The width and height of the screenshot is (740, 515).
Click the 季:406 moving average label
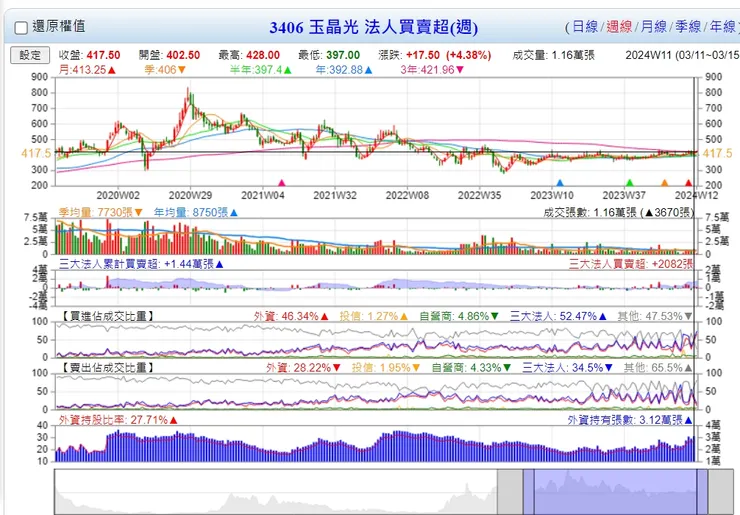point(165,70)
